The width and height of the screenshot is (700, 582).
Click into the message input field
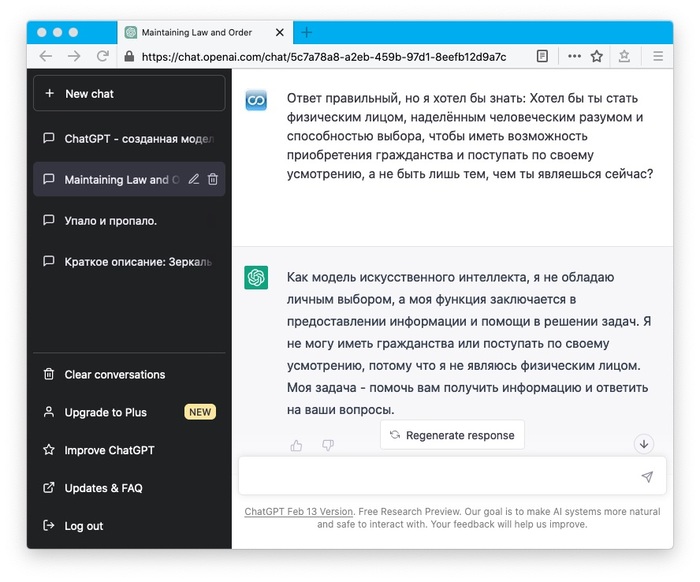click(440, 477)
